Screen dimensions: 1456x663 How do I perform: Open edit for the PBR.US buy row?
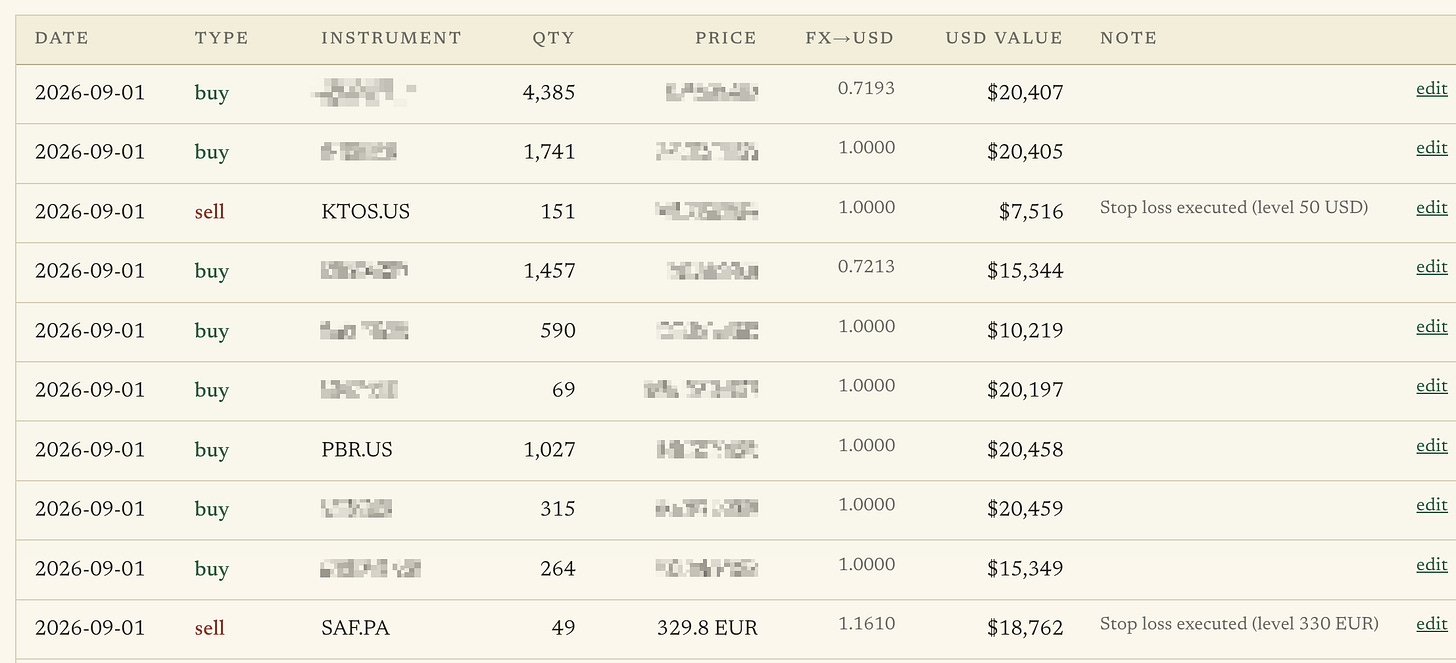tap(1431, 445)
